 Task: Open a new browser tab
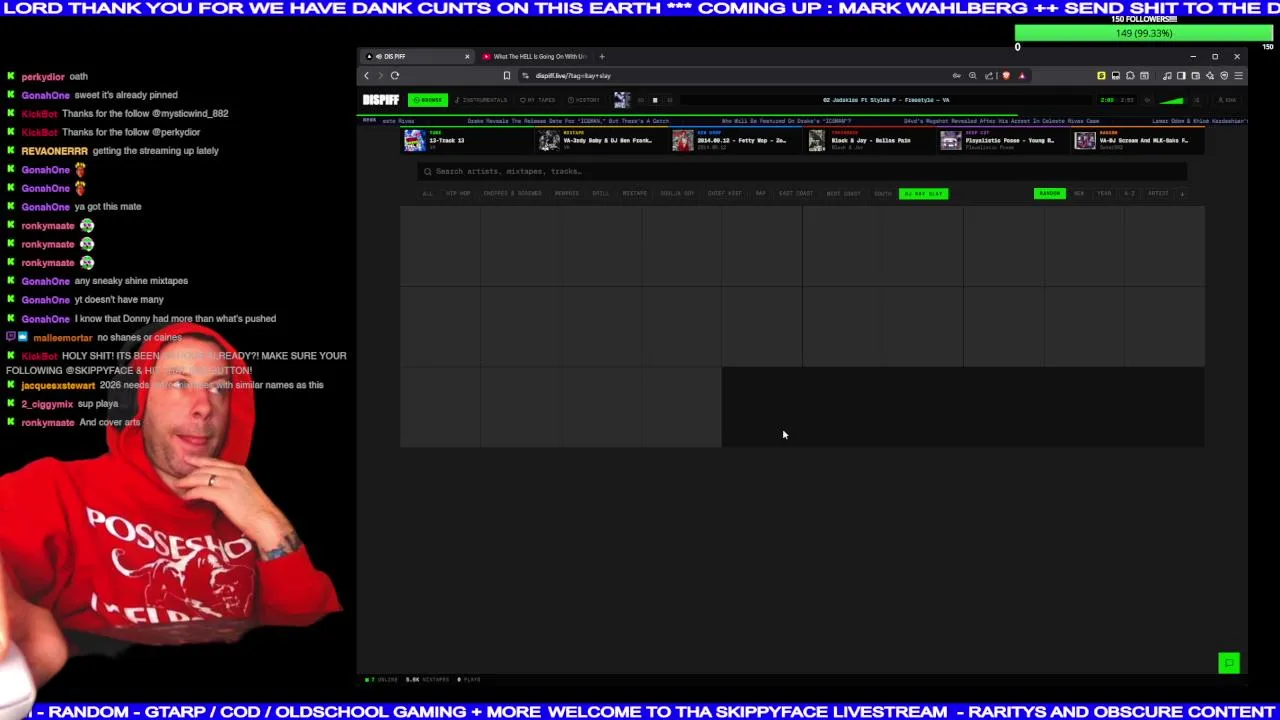pyautogui.click(x=602, y=56)
